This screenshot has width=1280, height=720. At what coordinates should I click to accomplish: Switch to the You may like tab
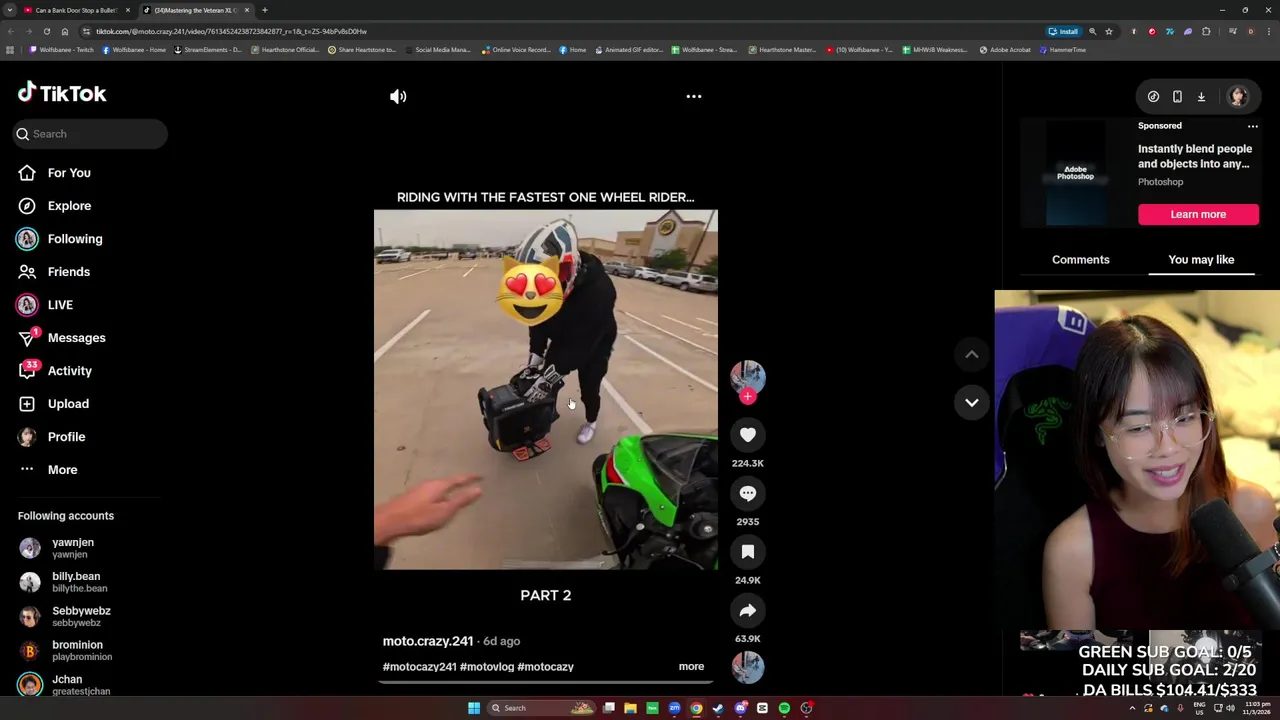pos(1201,260)
